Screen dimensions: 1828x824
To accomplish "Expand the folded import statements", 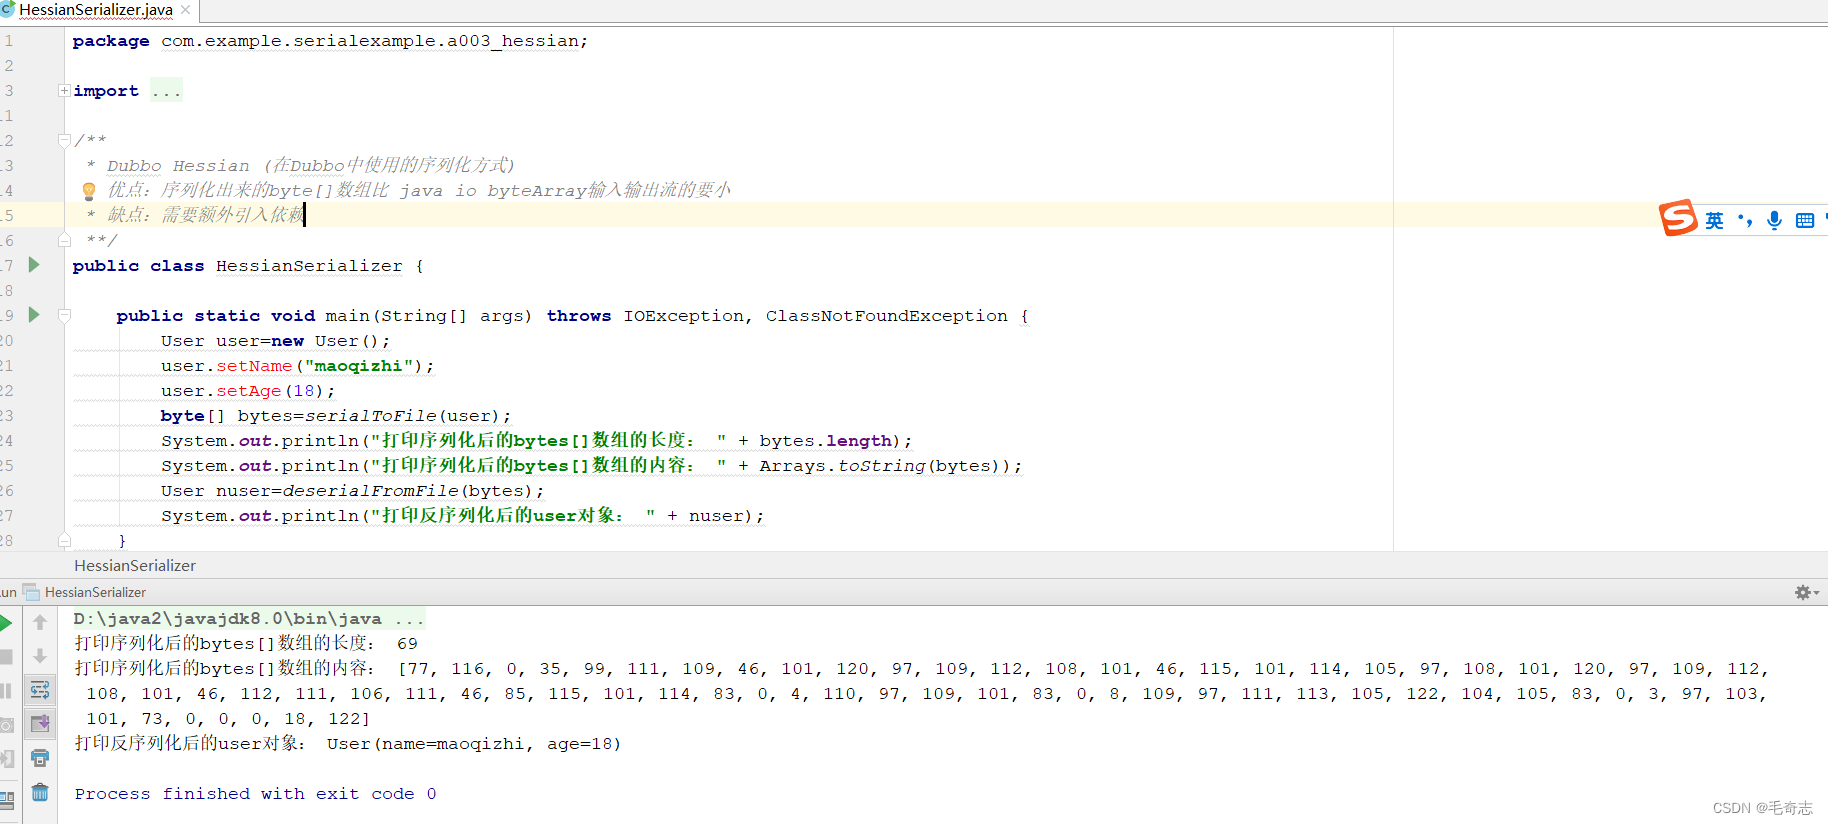I will [64, 90].
